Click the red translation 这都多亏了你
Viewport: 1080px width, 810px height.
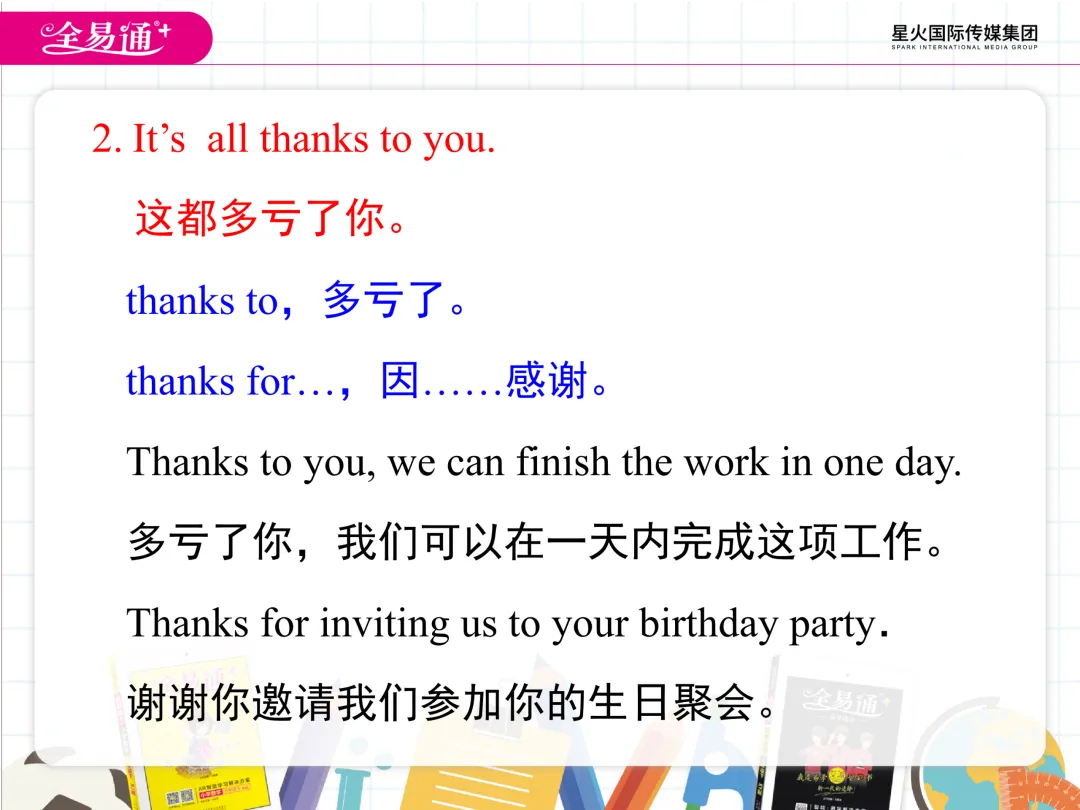click(x=272, y=218)
